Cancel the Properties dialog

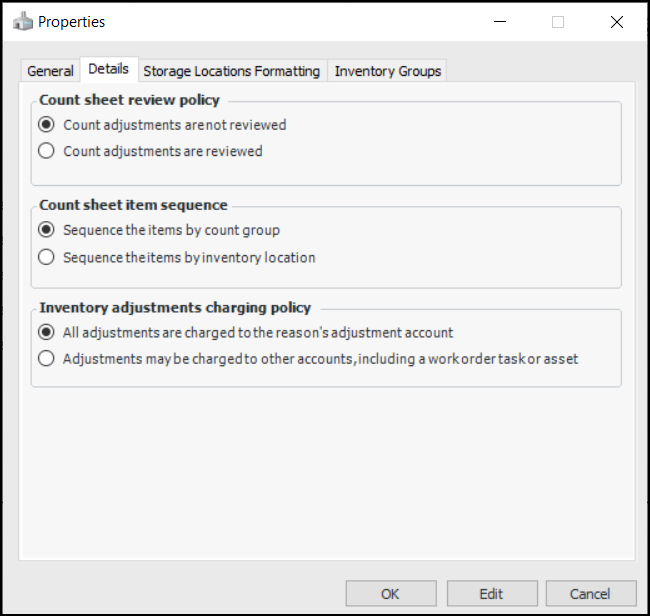[x=591, y=594]
